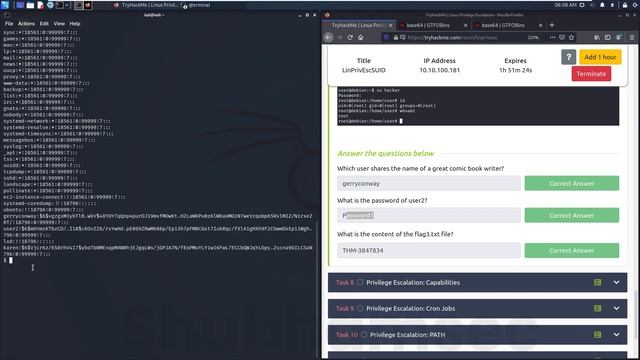The height and width of the screenshot is (360, 640).
Task: Expand Task 10 Privilege Escalation: PATH
Action: tap(477, 335)
